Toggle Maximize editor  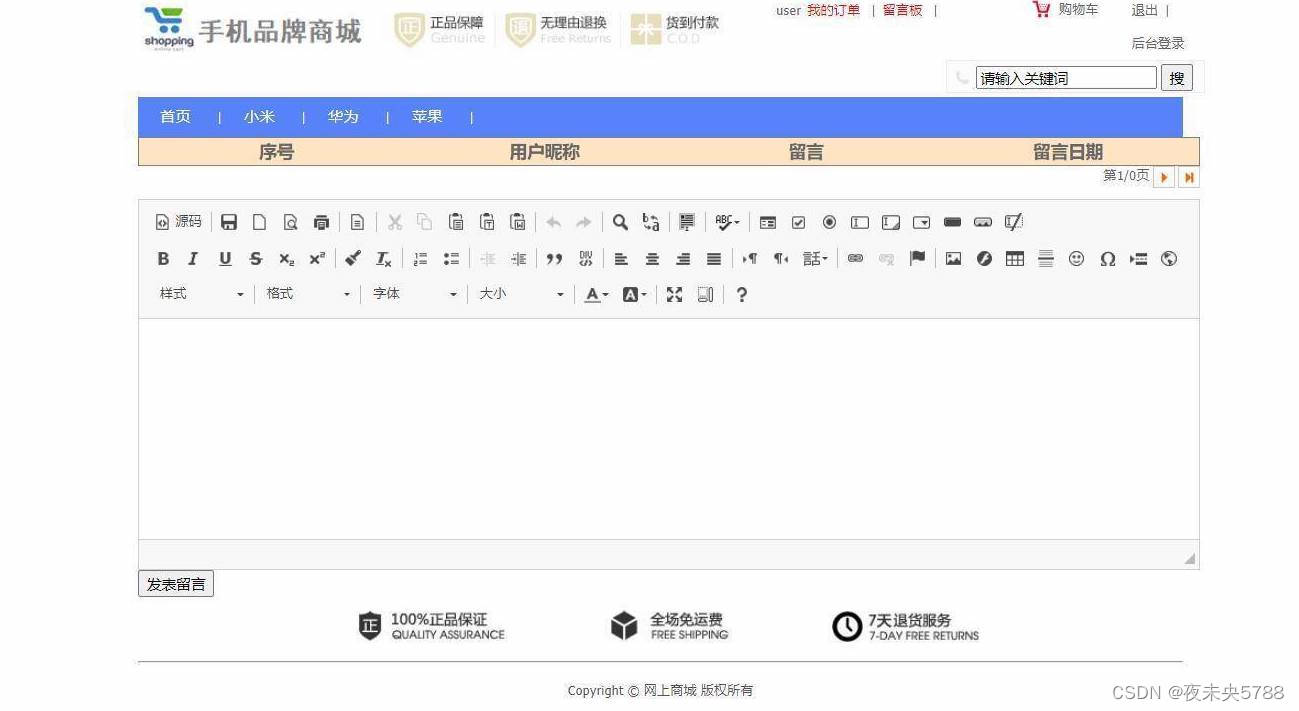pos(675,295)
